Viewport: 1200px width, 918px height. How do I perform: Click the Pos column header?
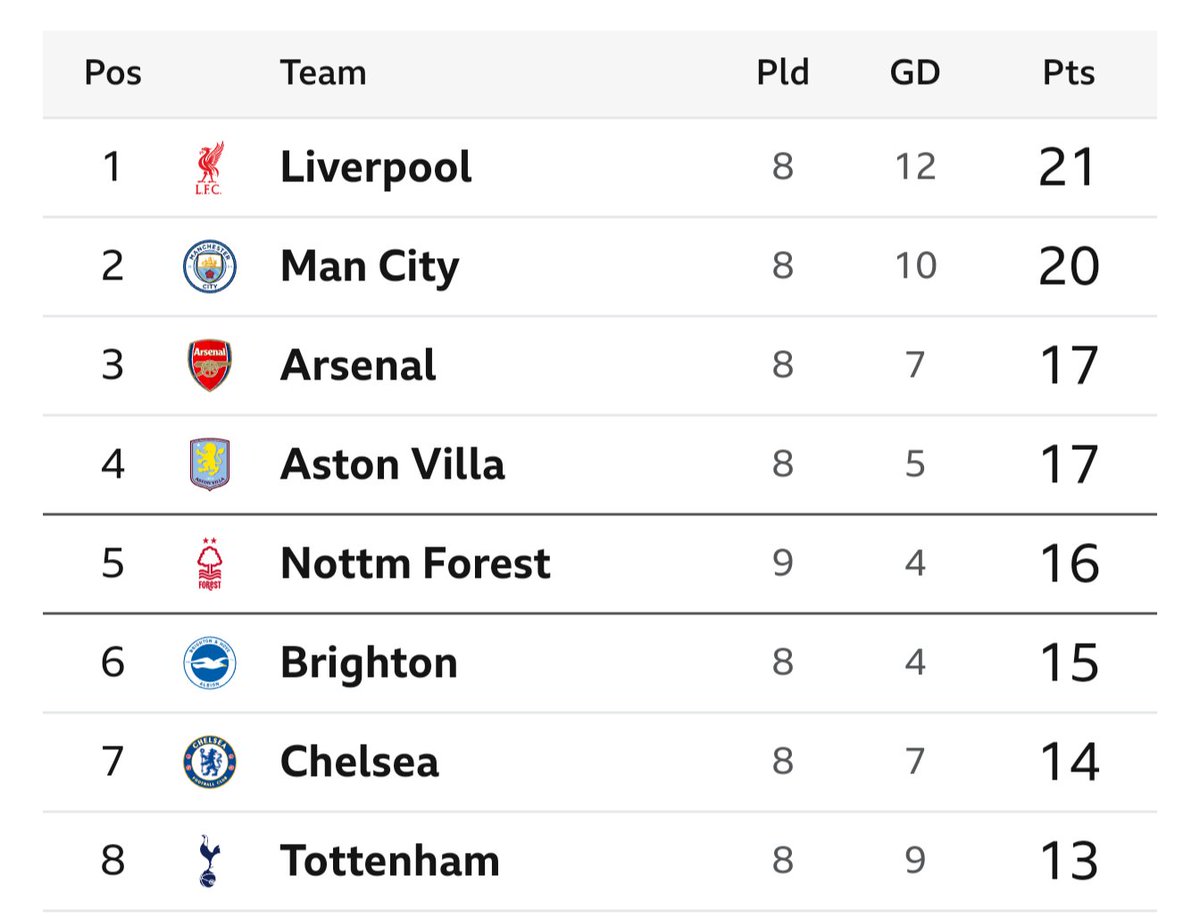point(113,73)
